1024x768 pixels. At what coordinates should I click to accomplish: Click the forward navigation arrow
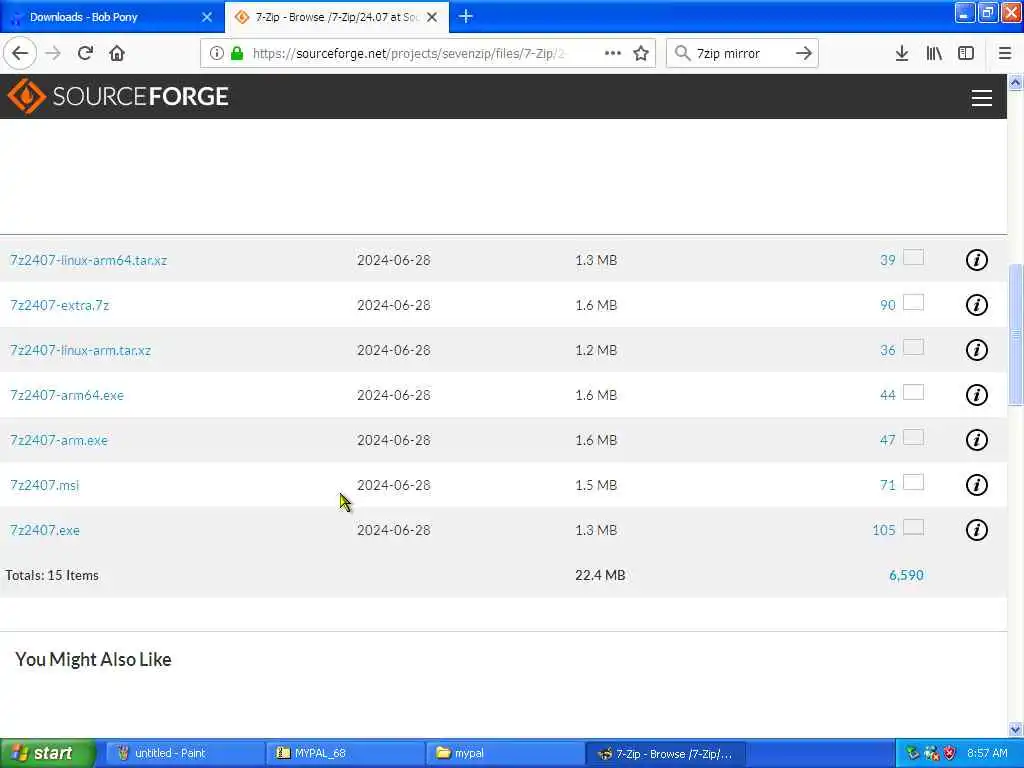tap(53, 53)
